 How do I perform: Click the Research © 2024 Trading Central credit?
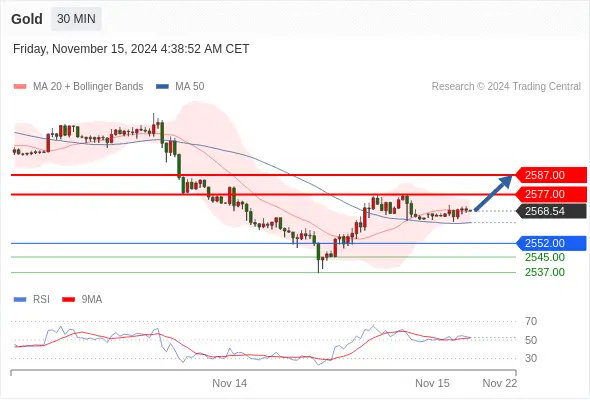point(506,87)
